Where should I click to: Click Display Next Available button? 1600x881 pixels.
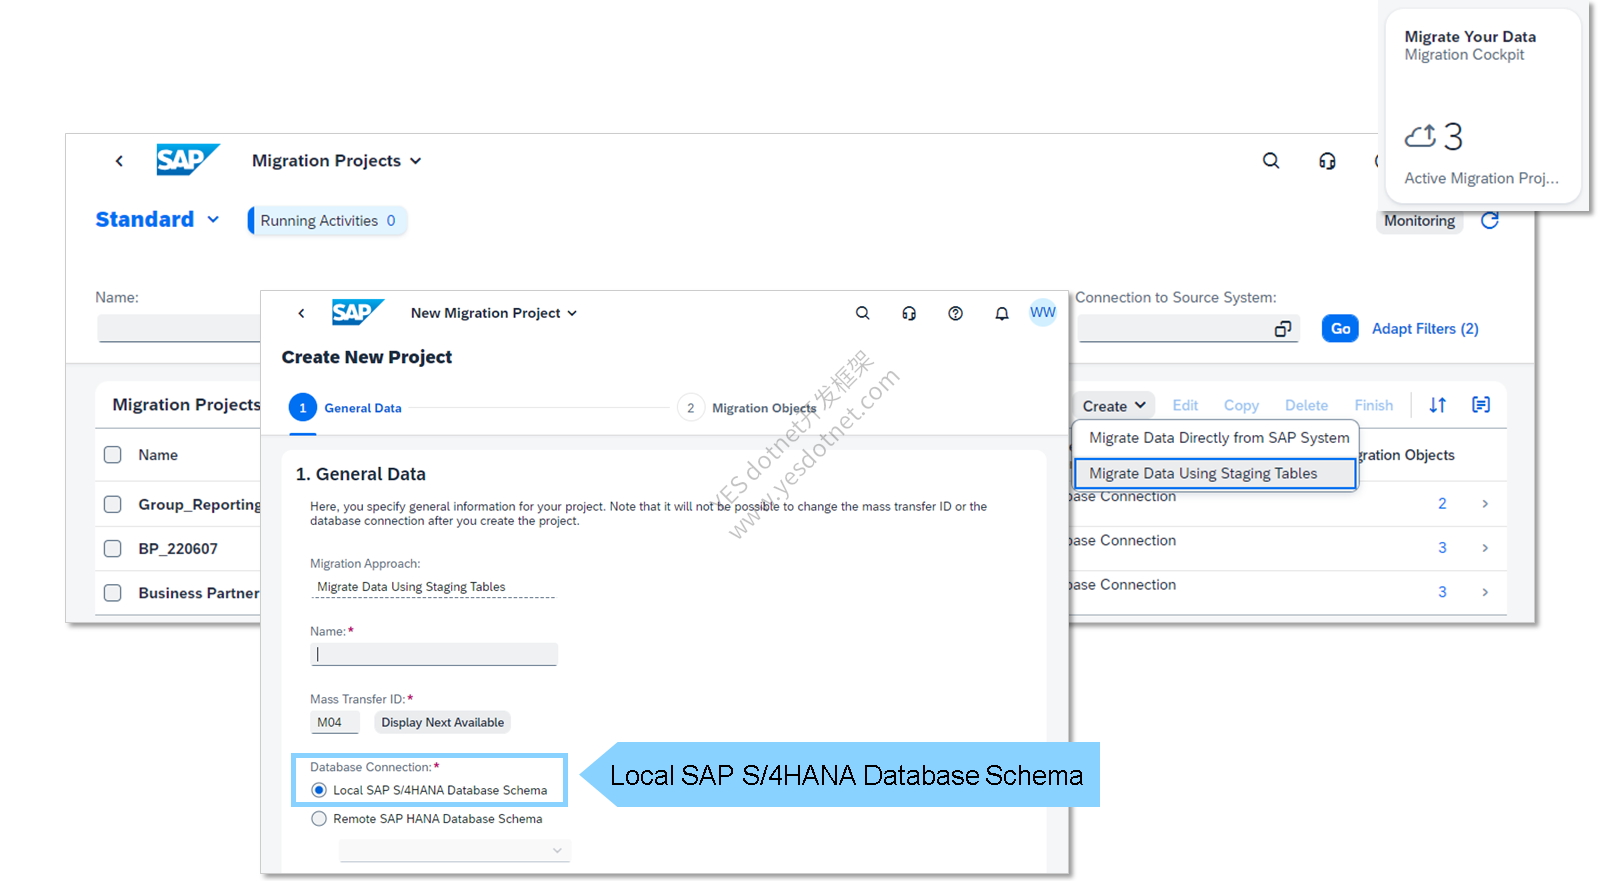coord(442,722)
